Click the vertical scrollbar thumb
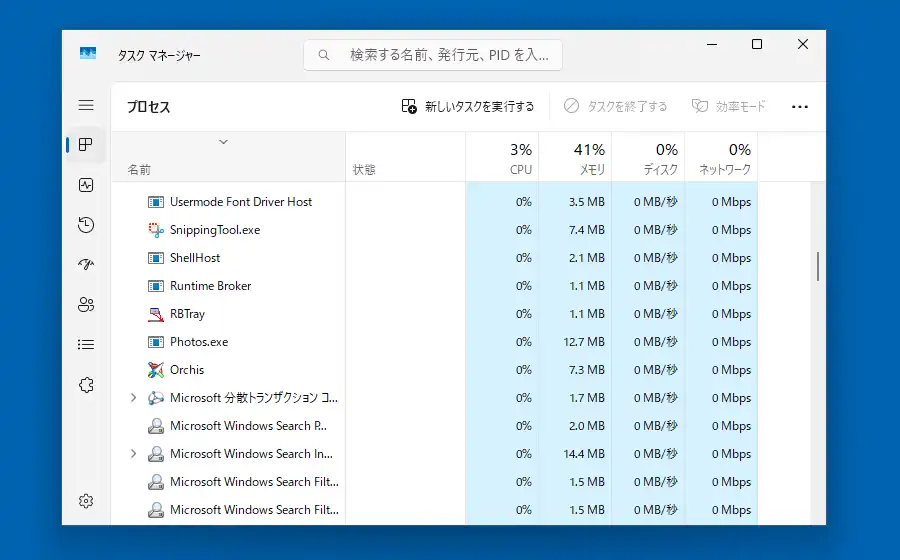 tap(818, 266)
